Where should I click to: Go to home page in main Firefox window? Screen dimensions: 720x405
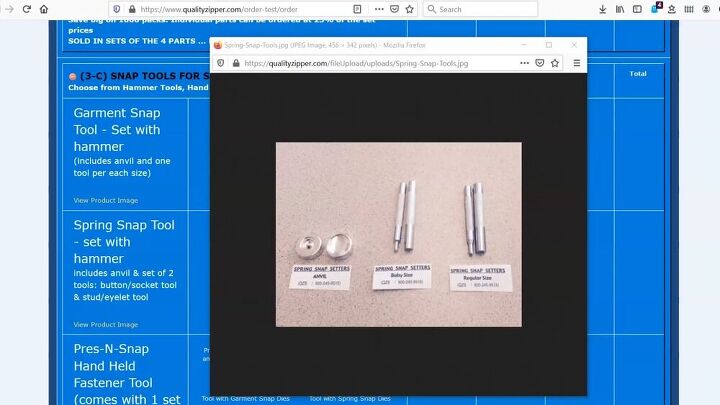click(x=44, y=9)
